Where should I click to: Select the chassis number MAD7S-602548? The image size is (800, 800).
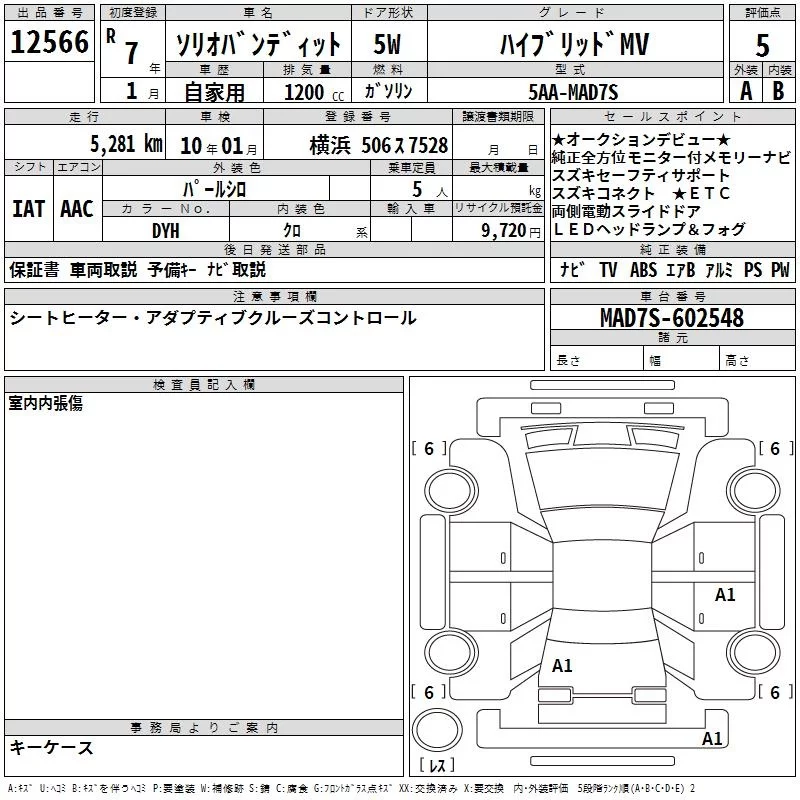coord(672,317)
